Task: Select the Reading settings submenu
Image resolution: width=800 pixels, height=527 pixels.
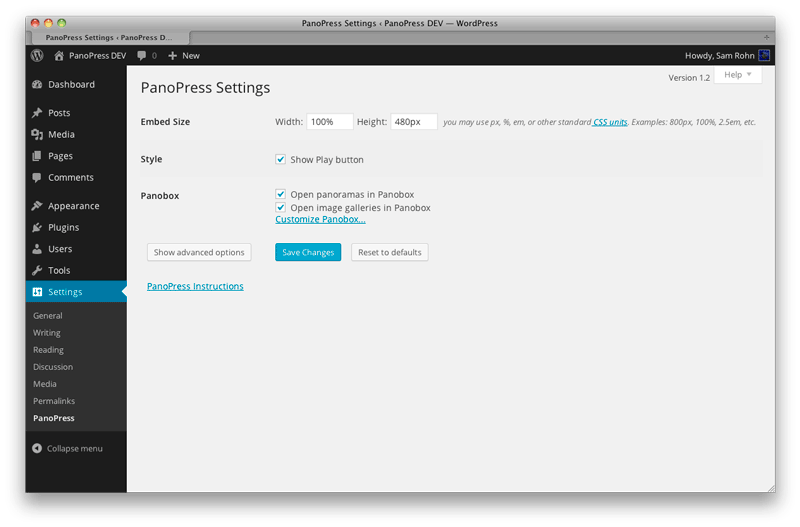Action: pyautogui.click(x=48, y=350)
